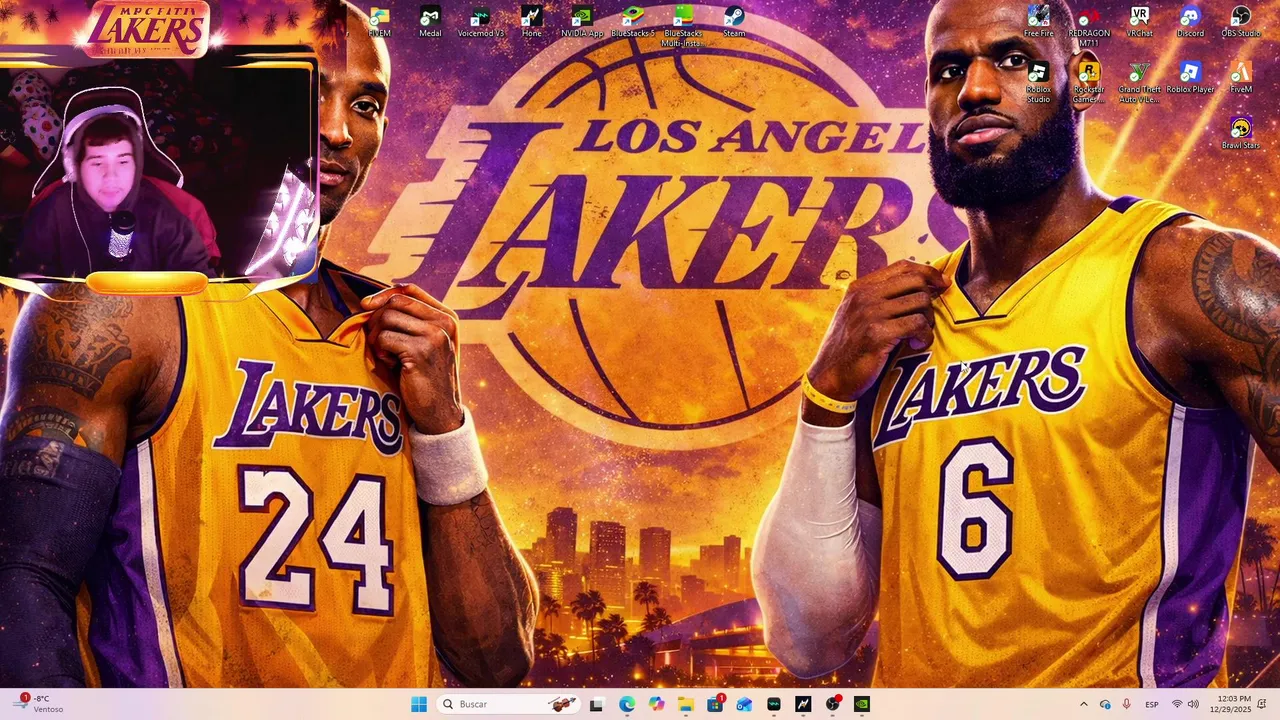This screenshot has height=720, width=1280.
Task: Click the Buscar taskbar search box
Action: pyautogui.click(x=508, y=704)
